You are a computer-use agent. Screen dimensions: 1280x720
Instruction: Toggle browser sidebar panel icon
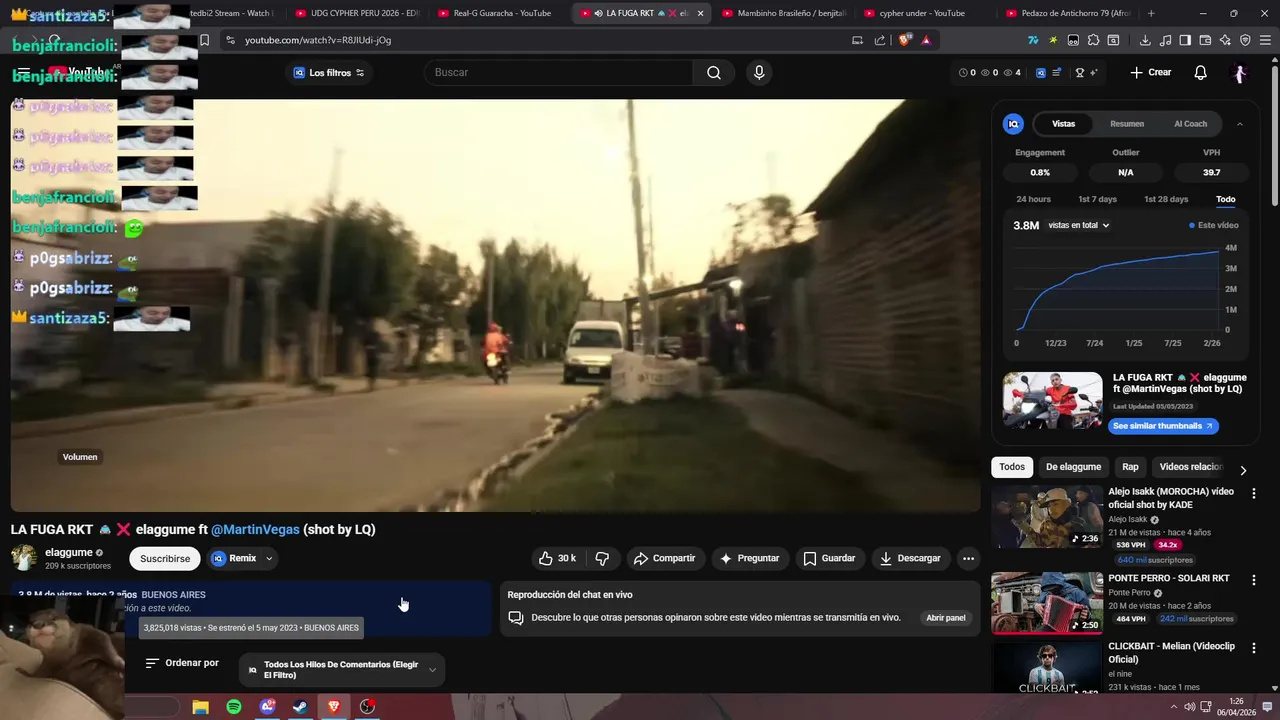coord(1185,40)
